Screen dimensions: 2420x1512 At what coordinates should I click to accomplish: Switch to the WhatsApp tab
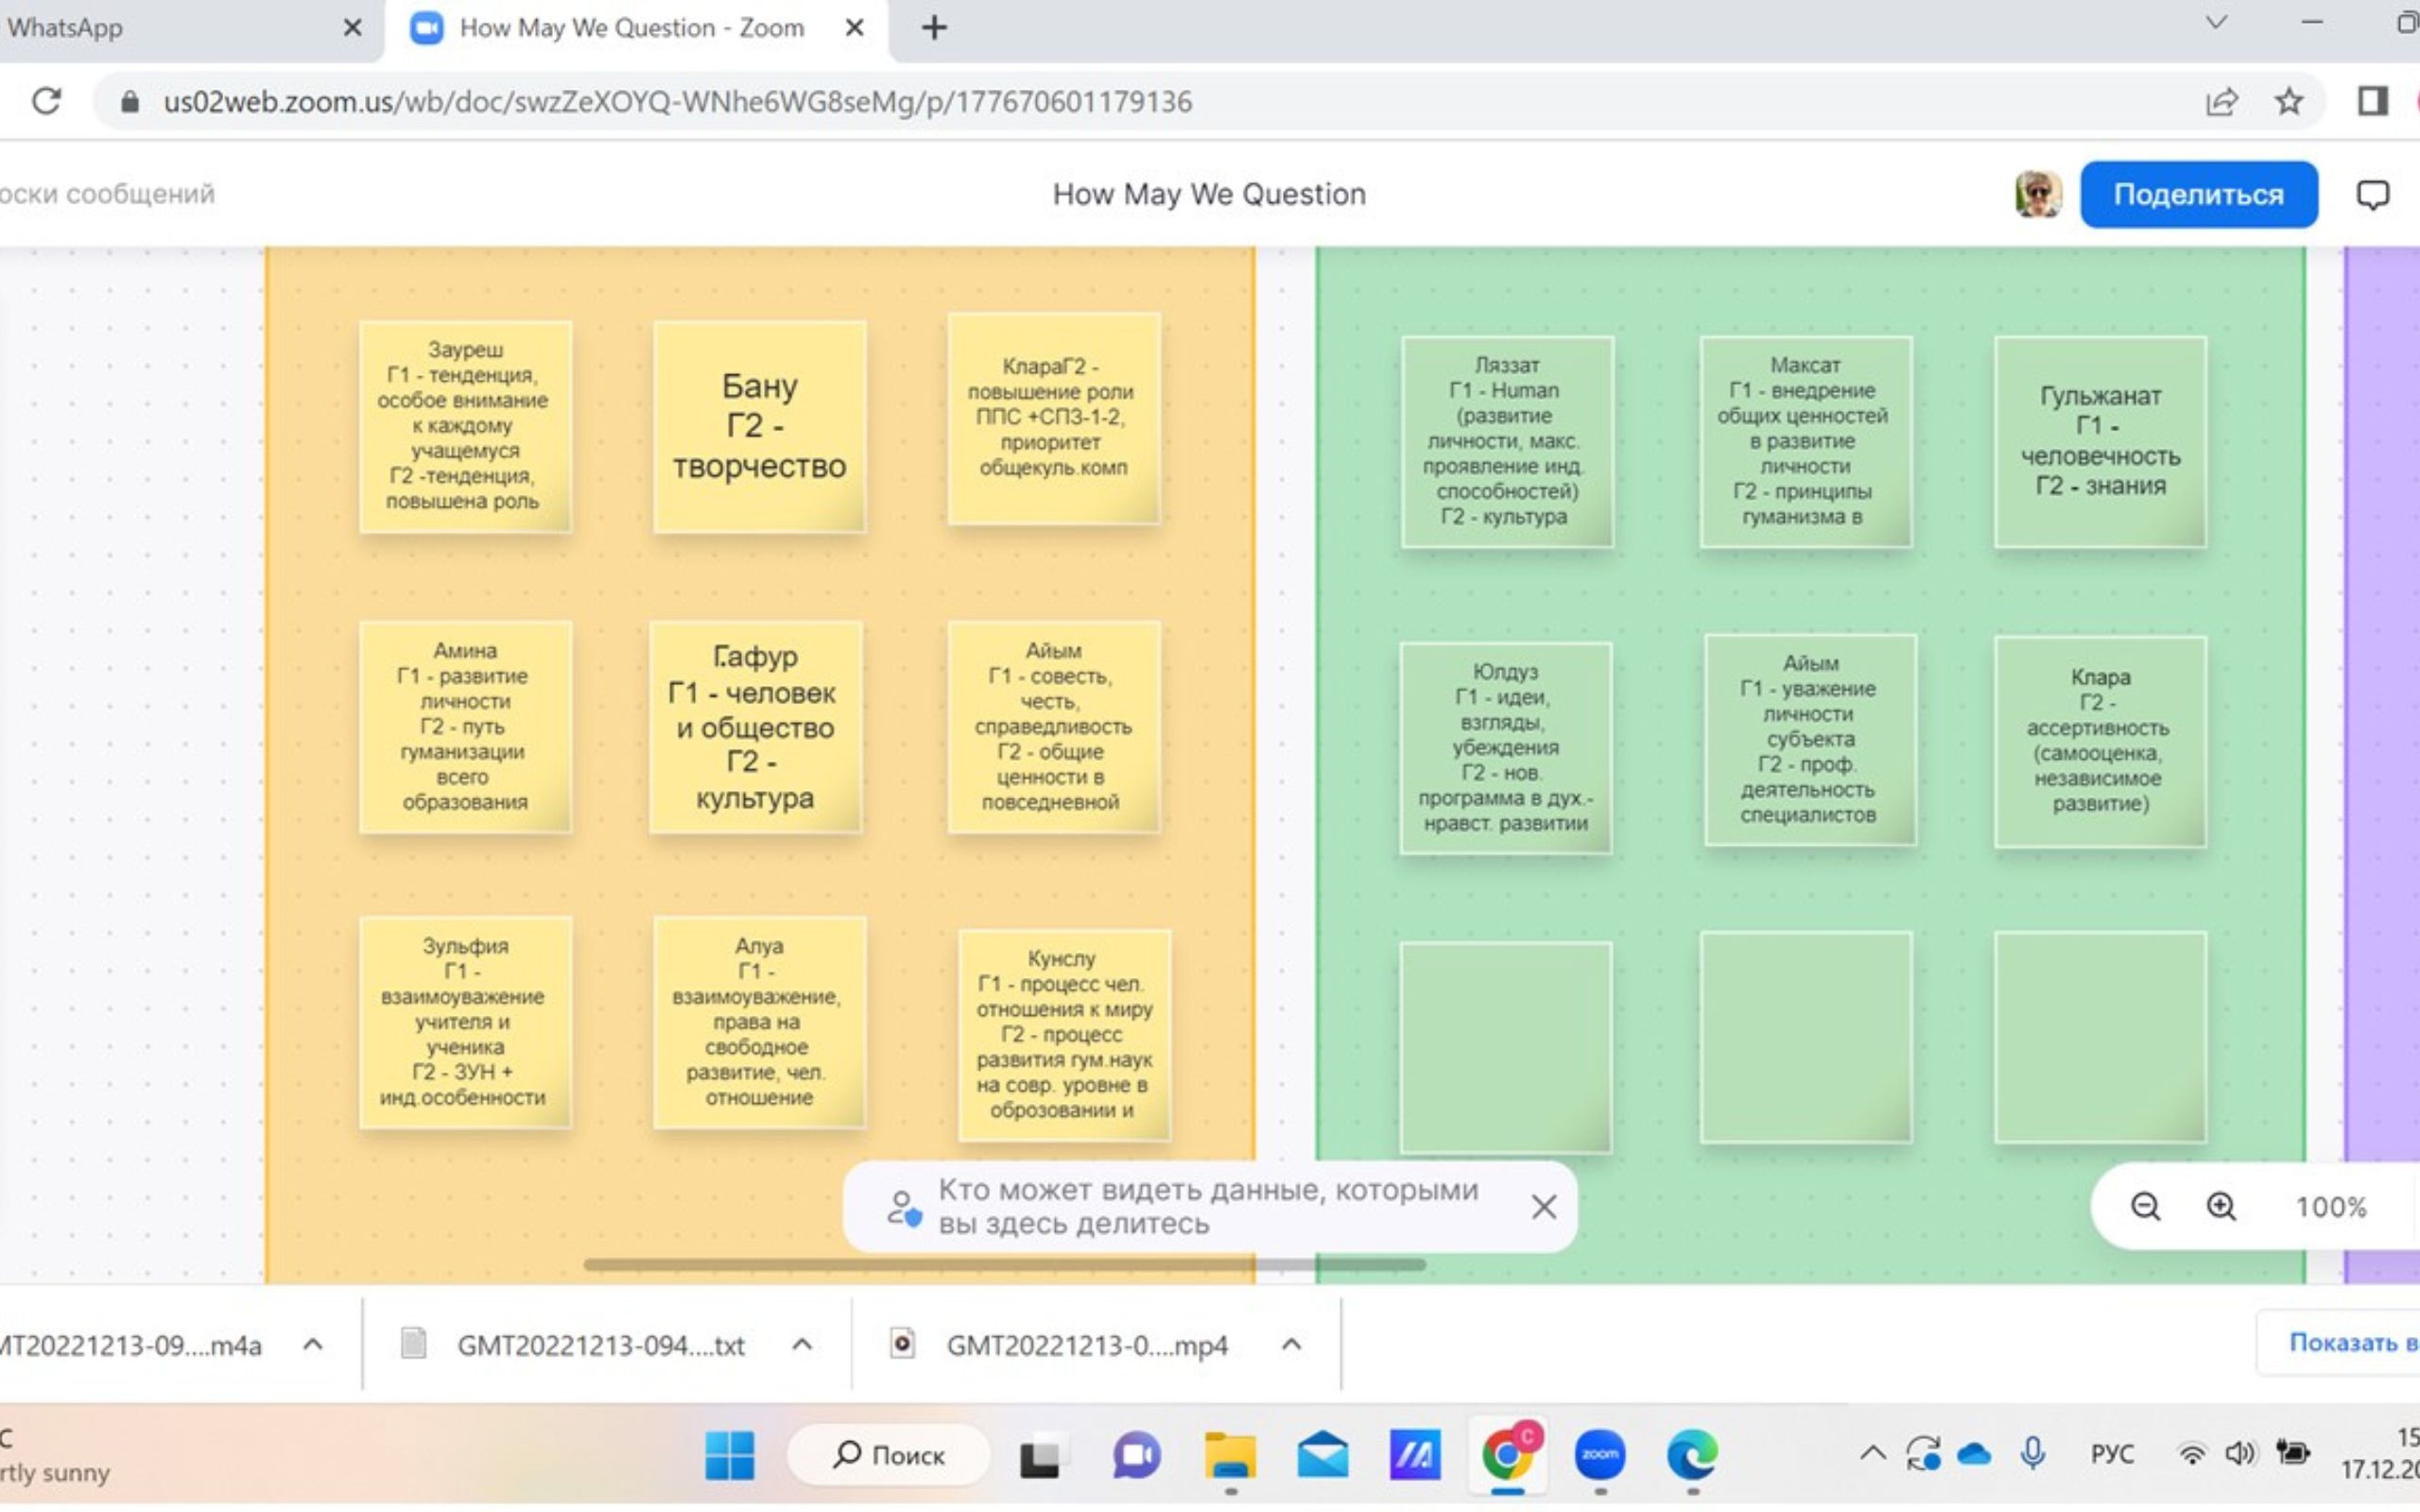click(x=100, y=28)
